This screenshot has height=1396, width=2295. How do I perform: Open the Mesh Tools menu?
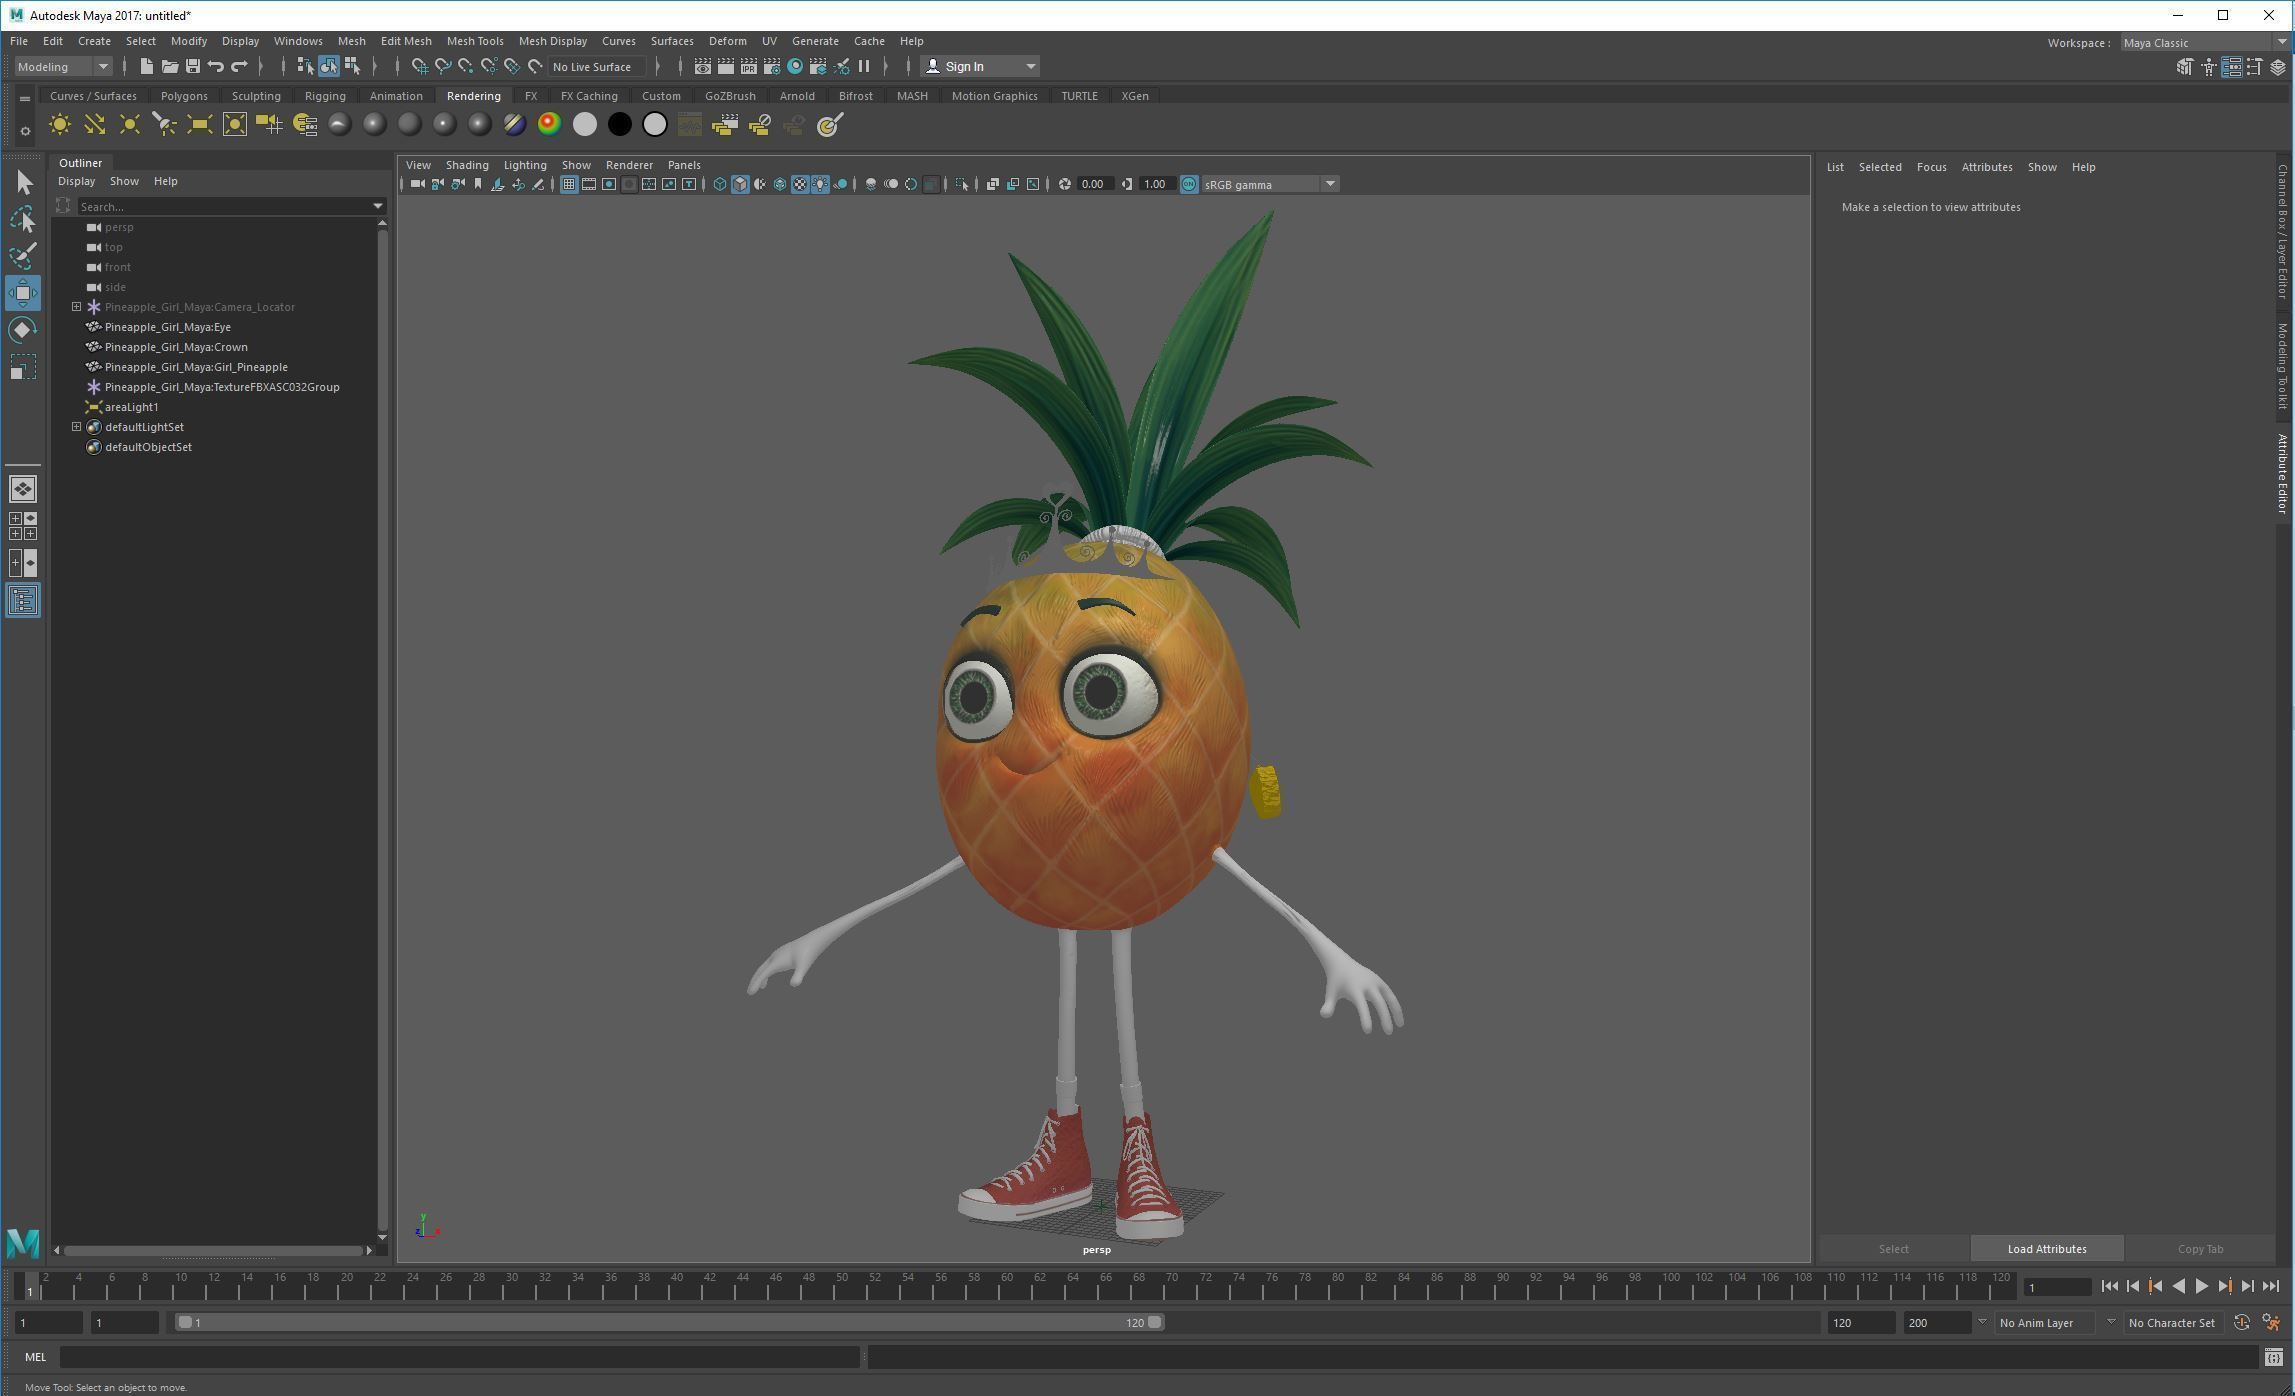tap(474, 41)
